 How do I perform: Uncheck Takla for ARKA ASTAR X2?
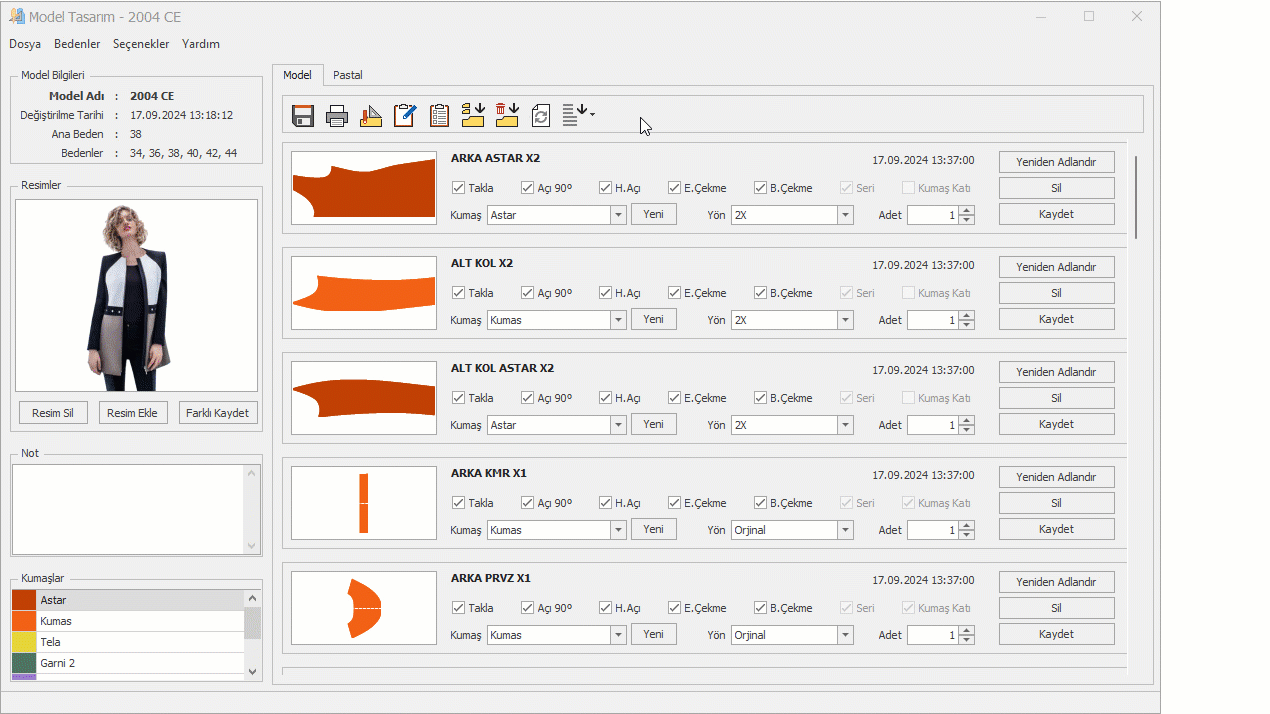point(458,188)
